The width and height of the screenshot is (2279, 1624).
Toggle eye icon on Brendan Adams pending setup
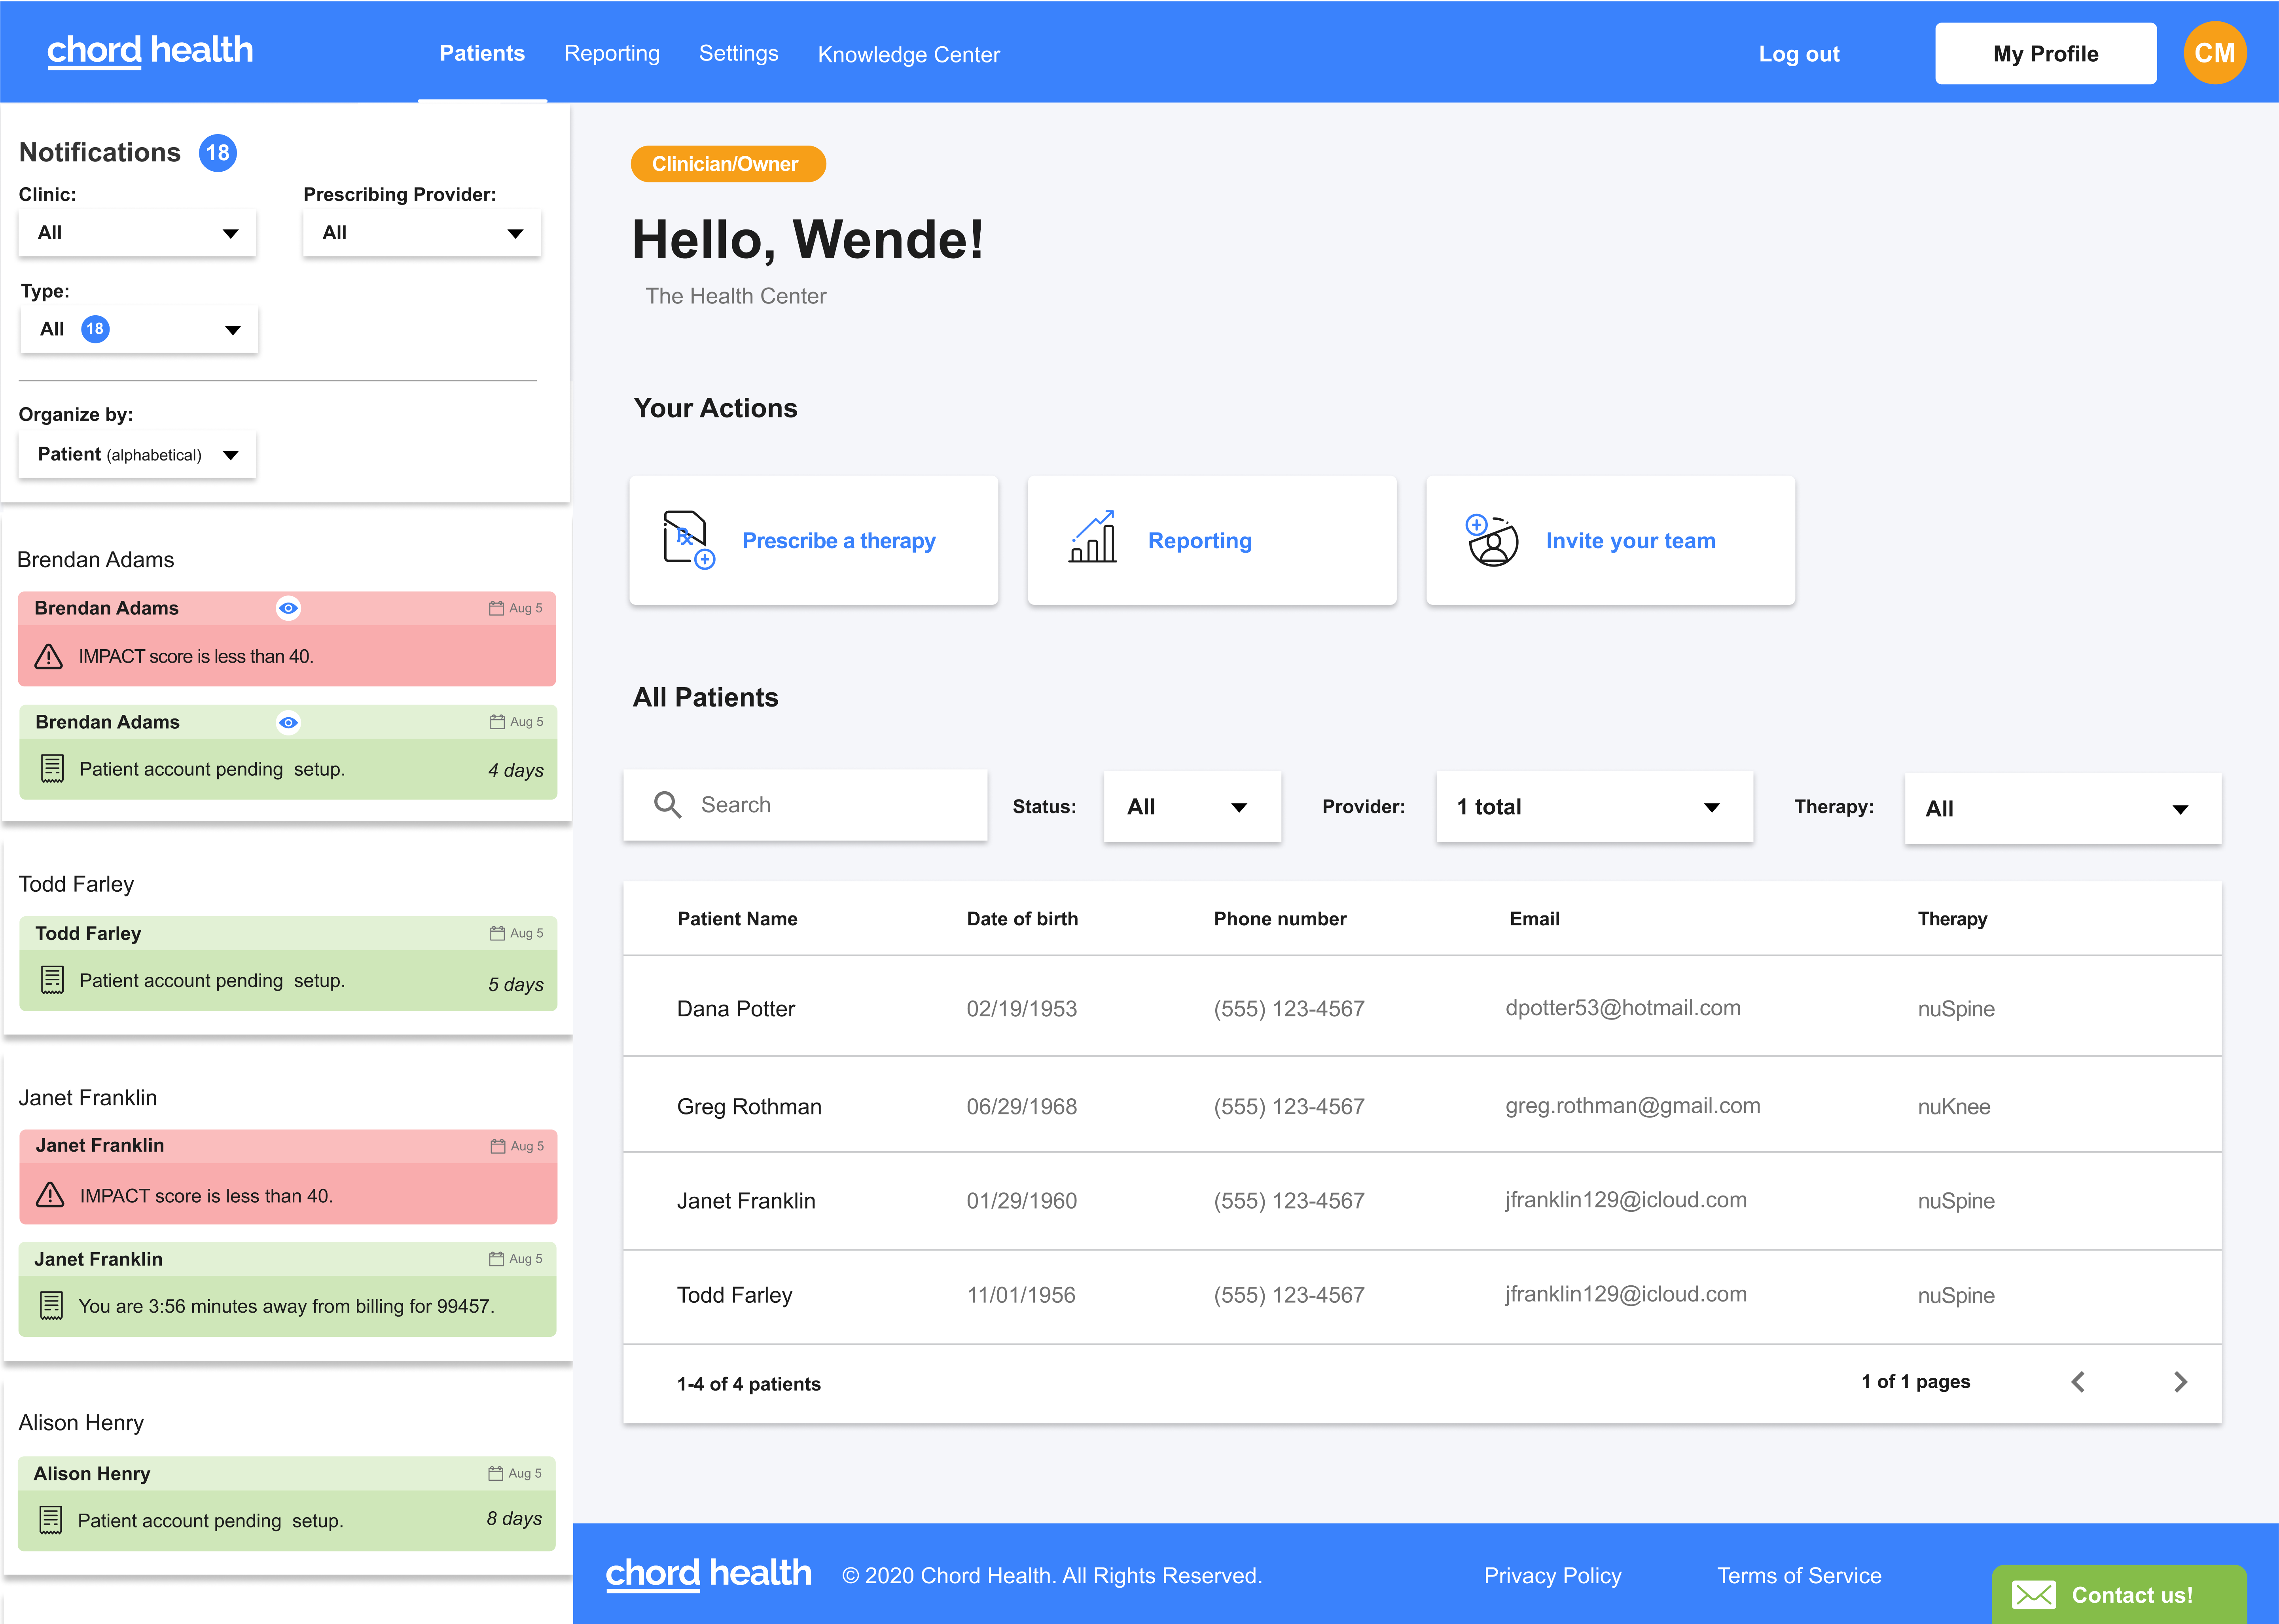point(288,722)
